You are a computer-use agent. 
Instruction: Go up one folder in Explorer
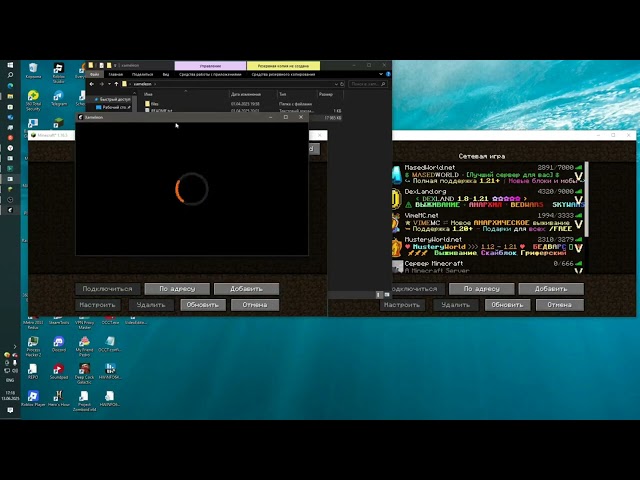116,84
